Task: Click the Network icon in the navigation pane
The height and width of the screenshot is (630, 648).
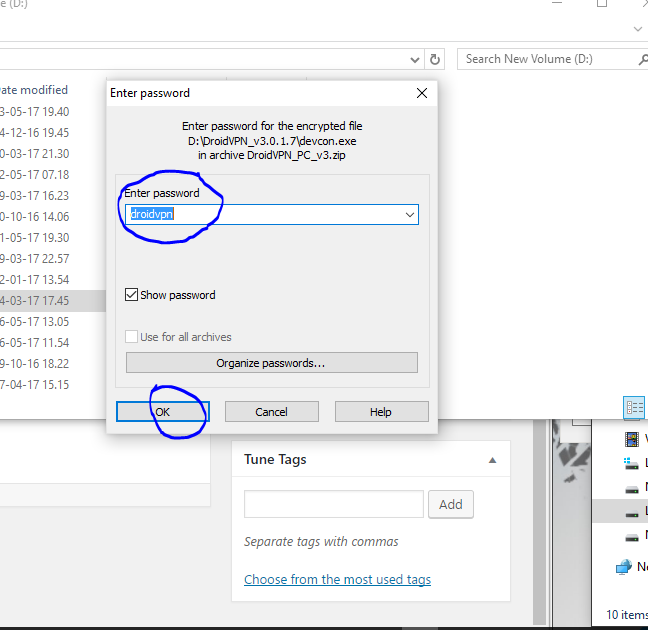Action: coord(624,567)
